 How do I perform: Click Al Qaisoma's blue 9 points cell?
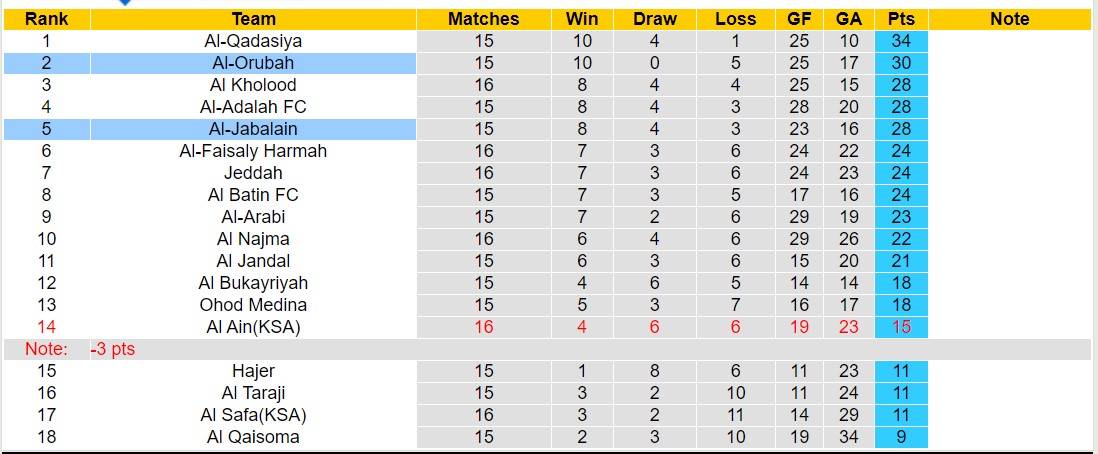901,437
